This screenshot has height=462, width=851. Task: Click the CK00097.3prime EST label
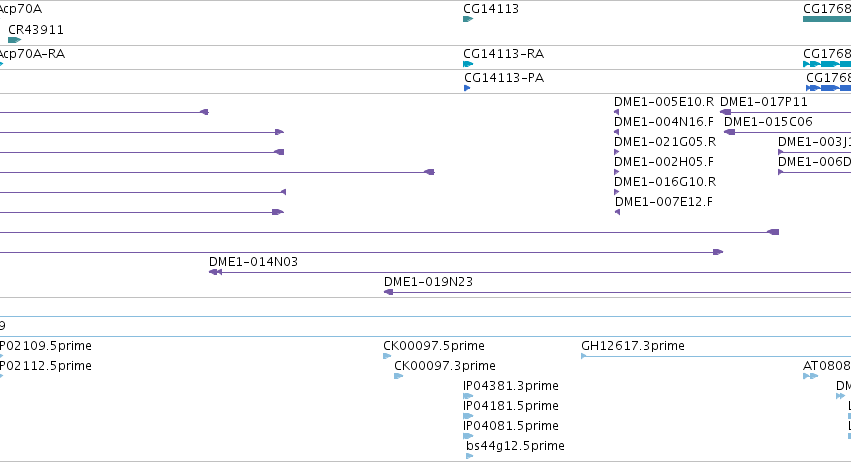[x=444, y=366]
